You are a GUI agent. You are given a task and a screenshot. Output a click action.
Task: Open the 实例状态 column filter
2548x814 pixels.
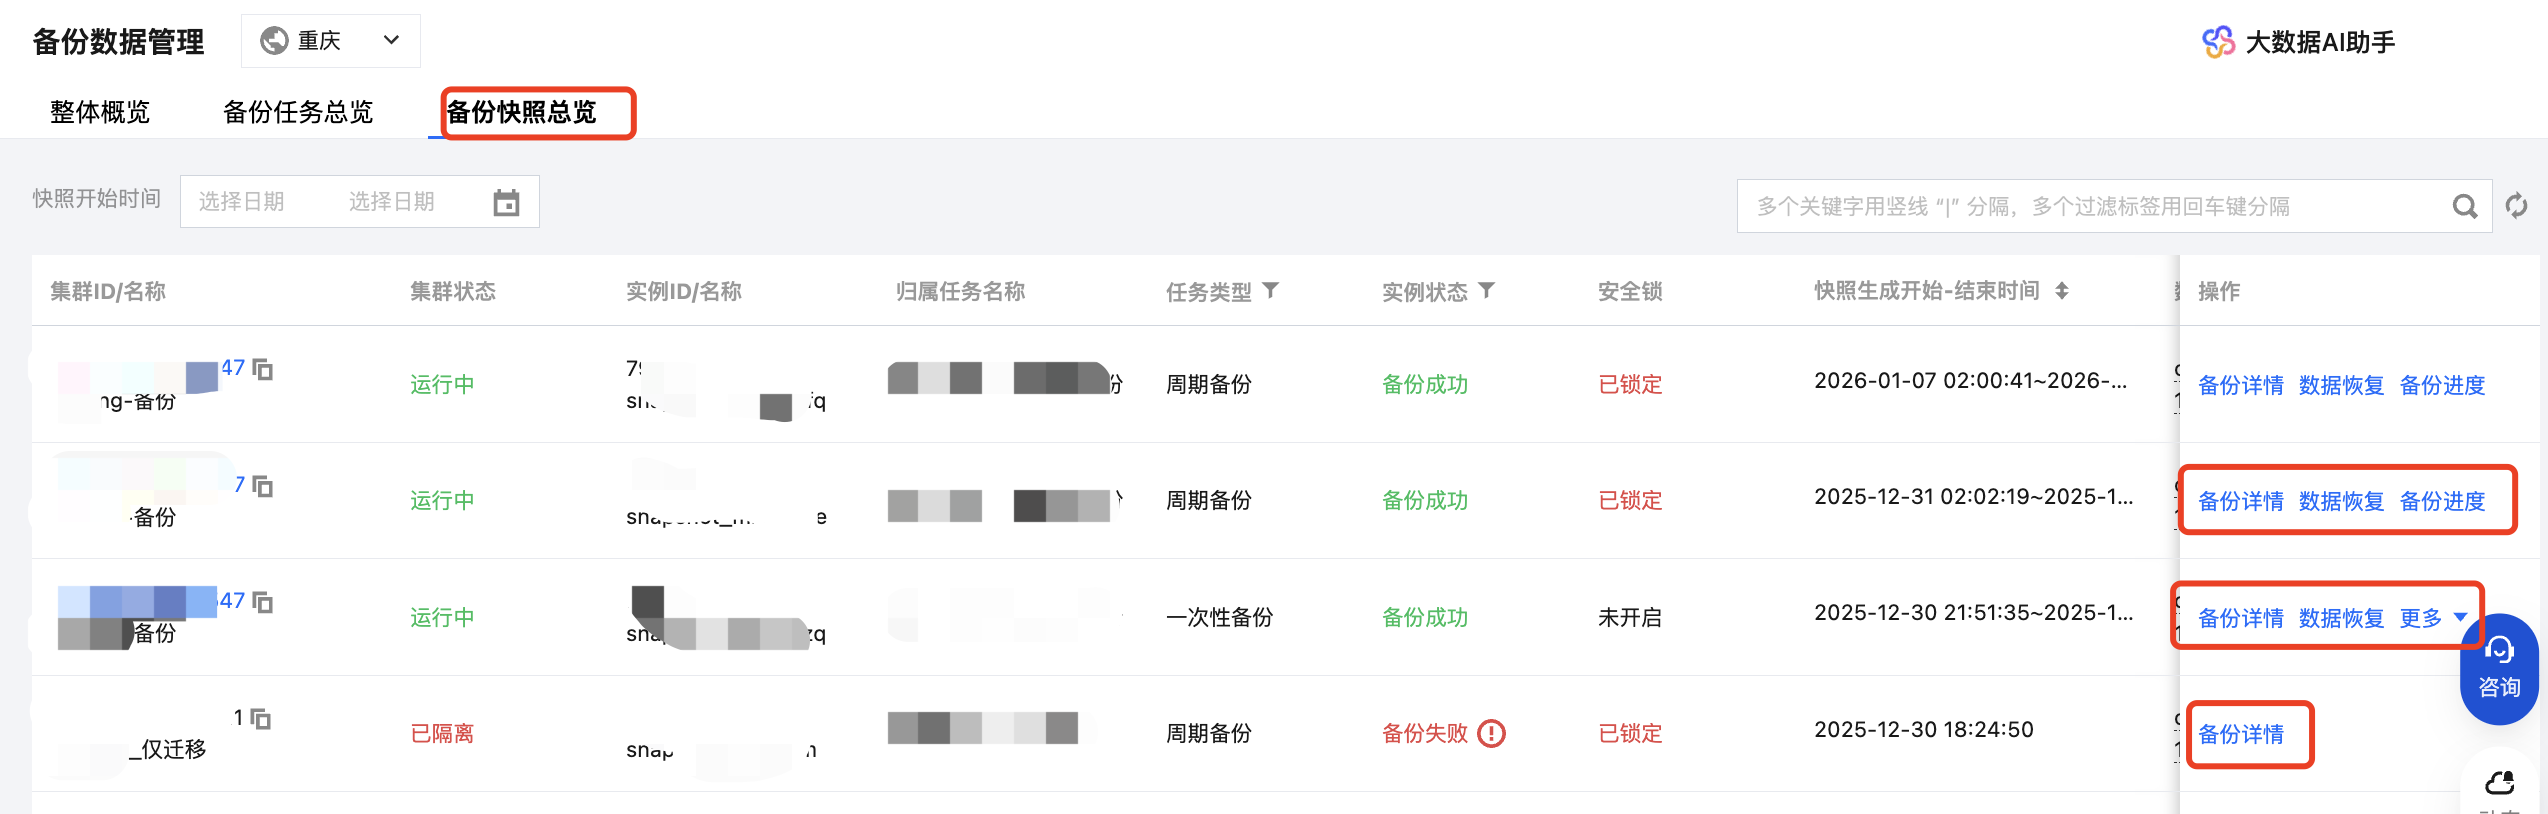[x=1487, y=290]
